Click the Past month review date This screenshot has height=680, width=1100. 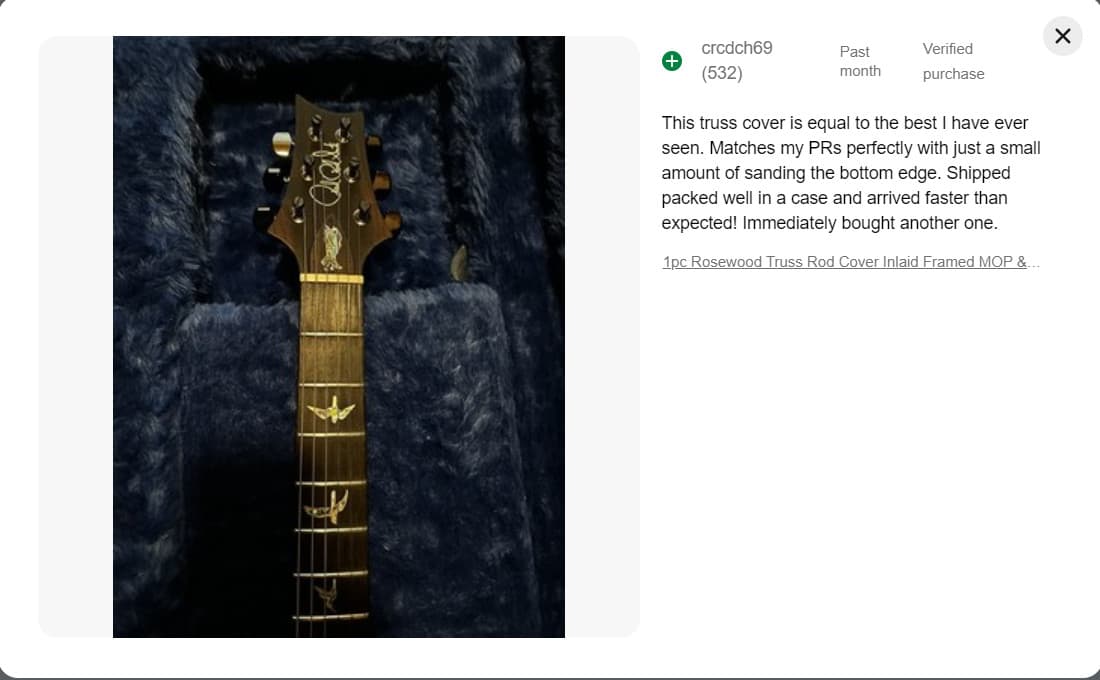(860, 61)
